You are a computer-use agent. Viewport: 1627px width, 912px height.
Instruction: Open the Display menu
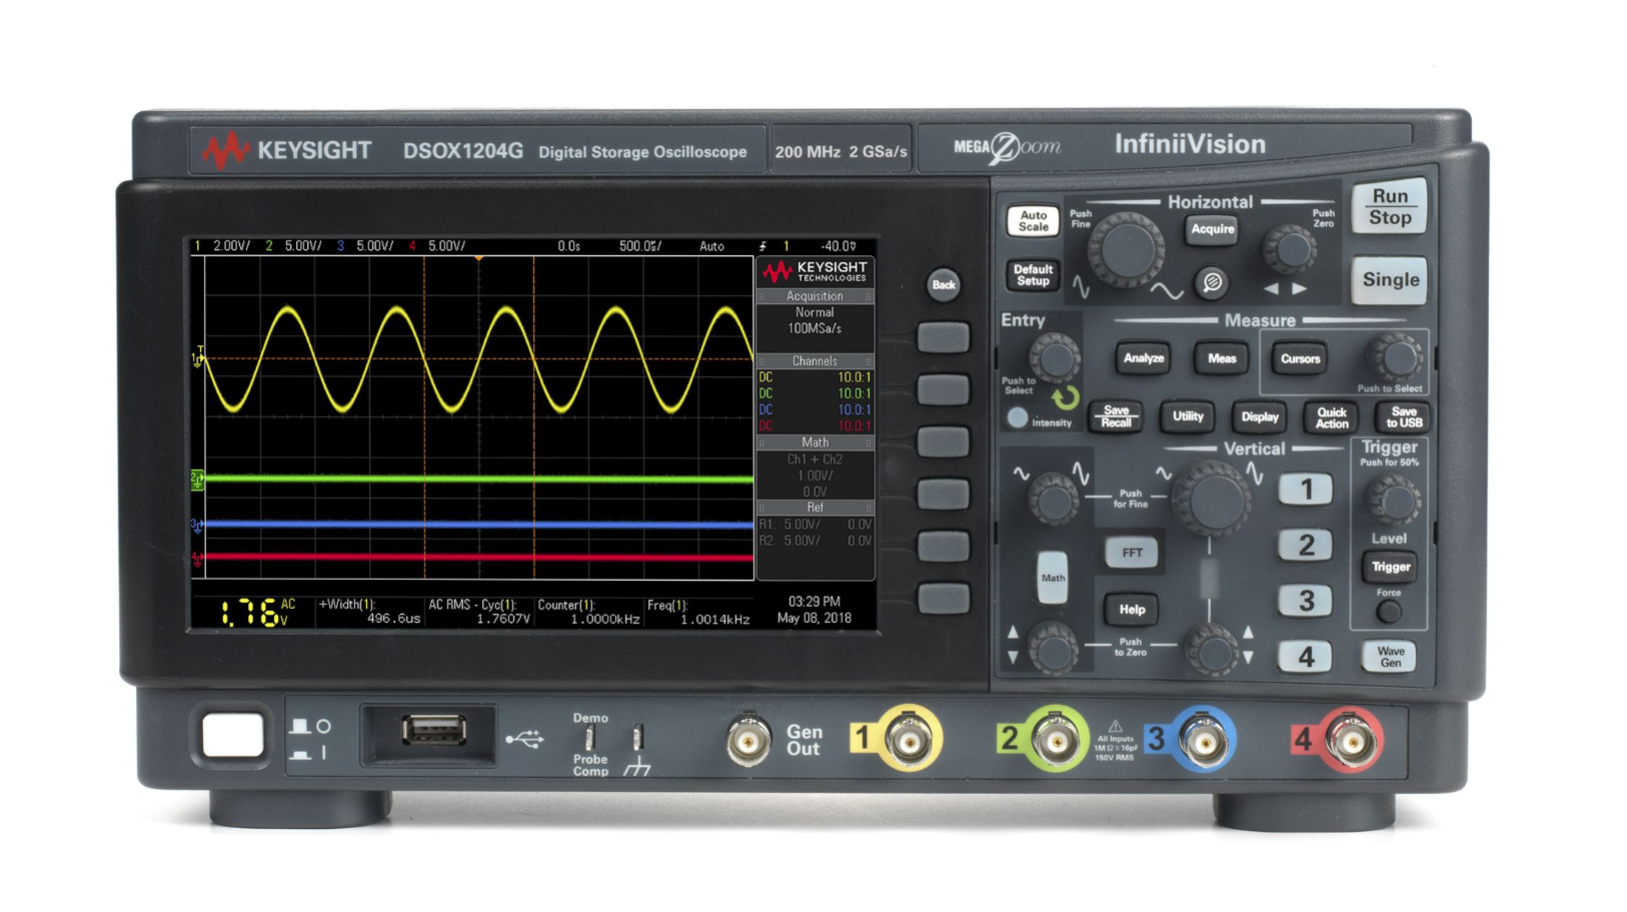(1259, 417)
